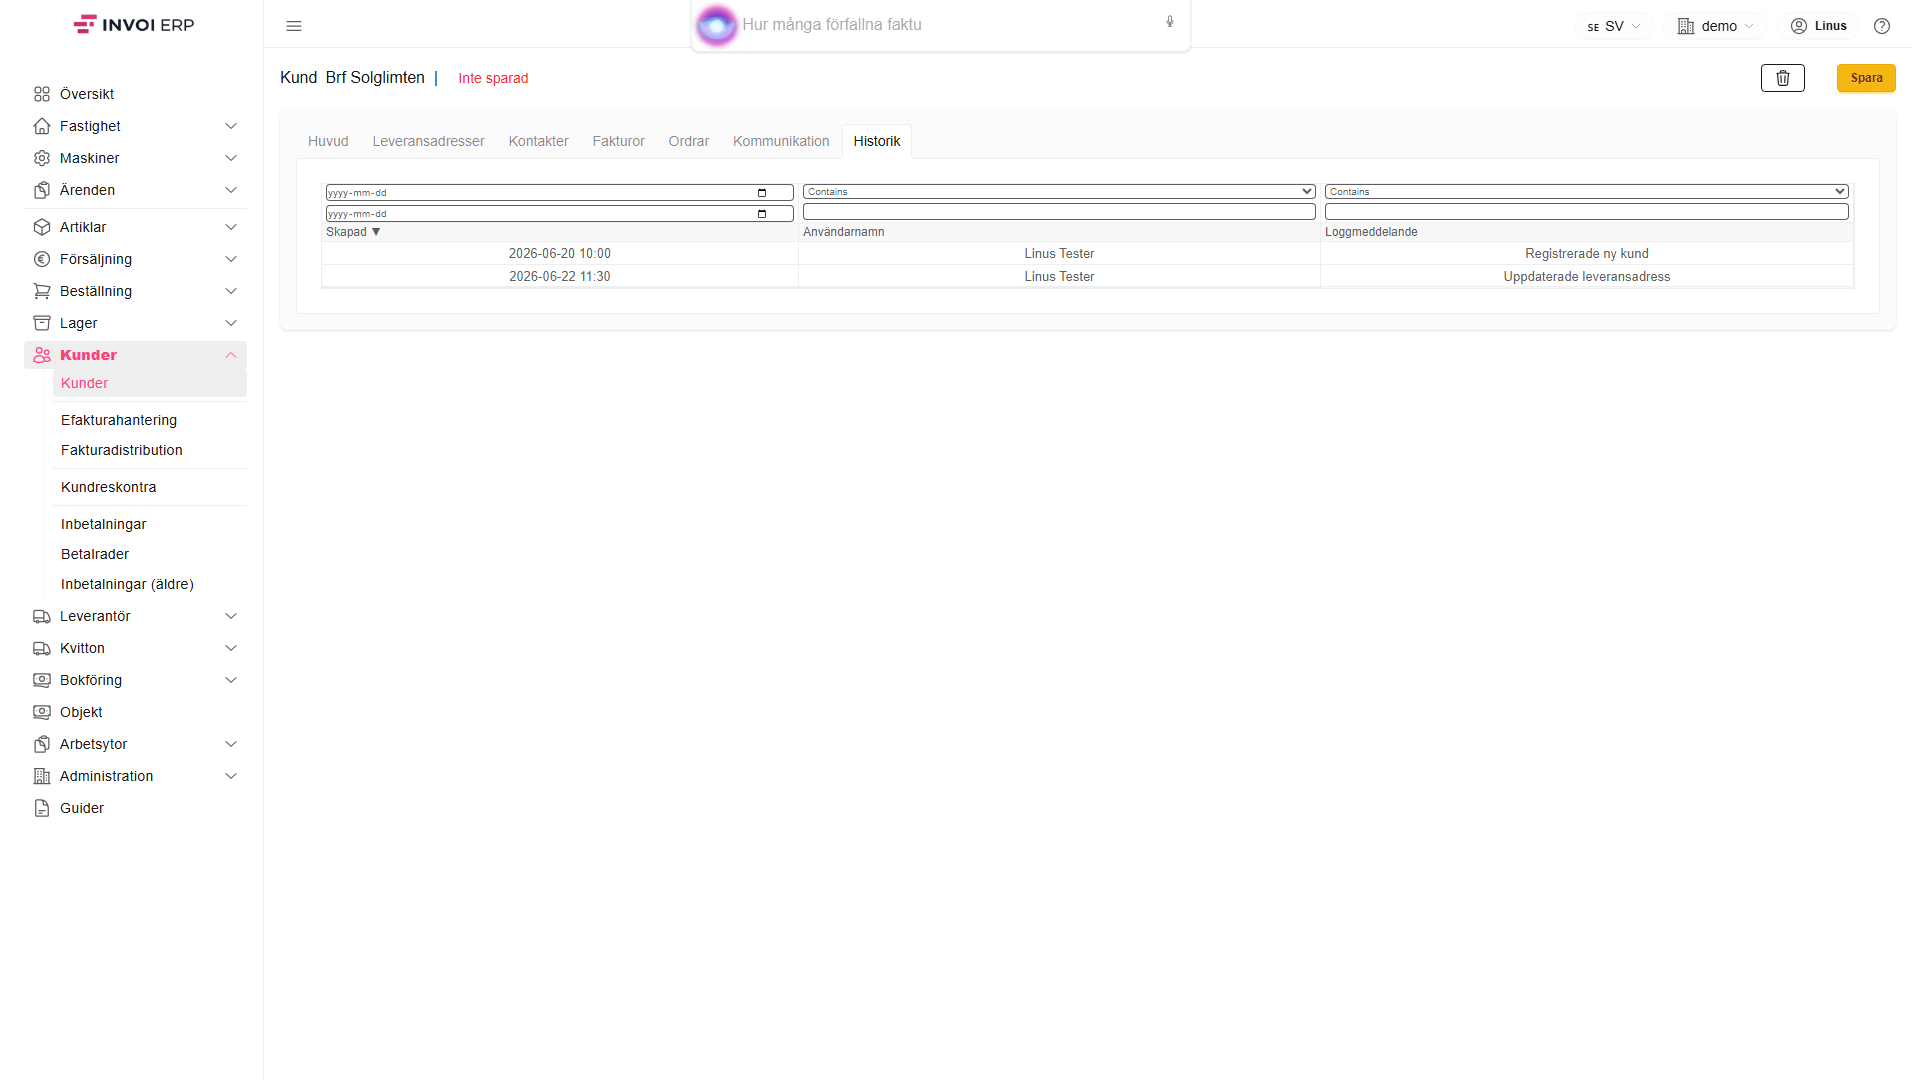Open the Fakturor tab
This screenshot has height=1080, width=1920.
click(618, 141)
